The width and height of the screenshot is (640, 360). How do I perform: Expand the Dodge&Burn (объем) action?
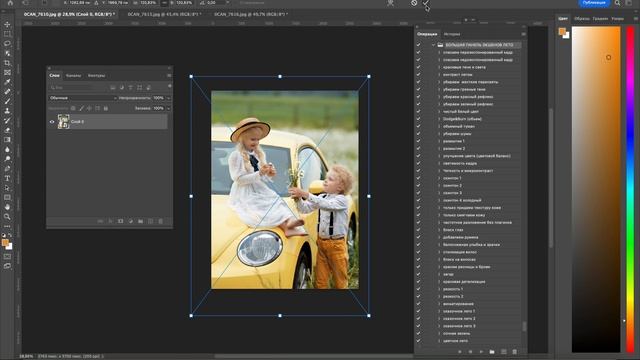click(439, 119)
